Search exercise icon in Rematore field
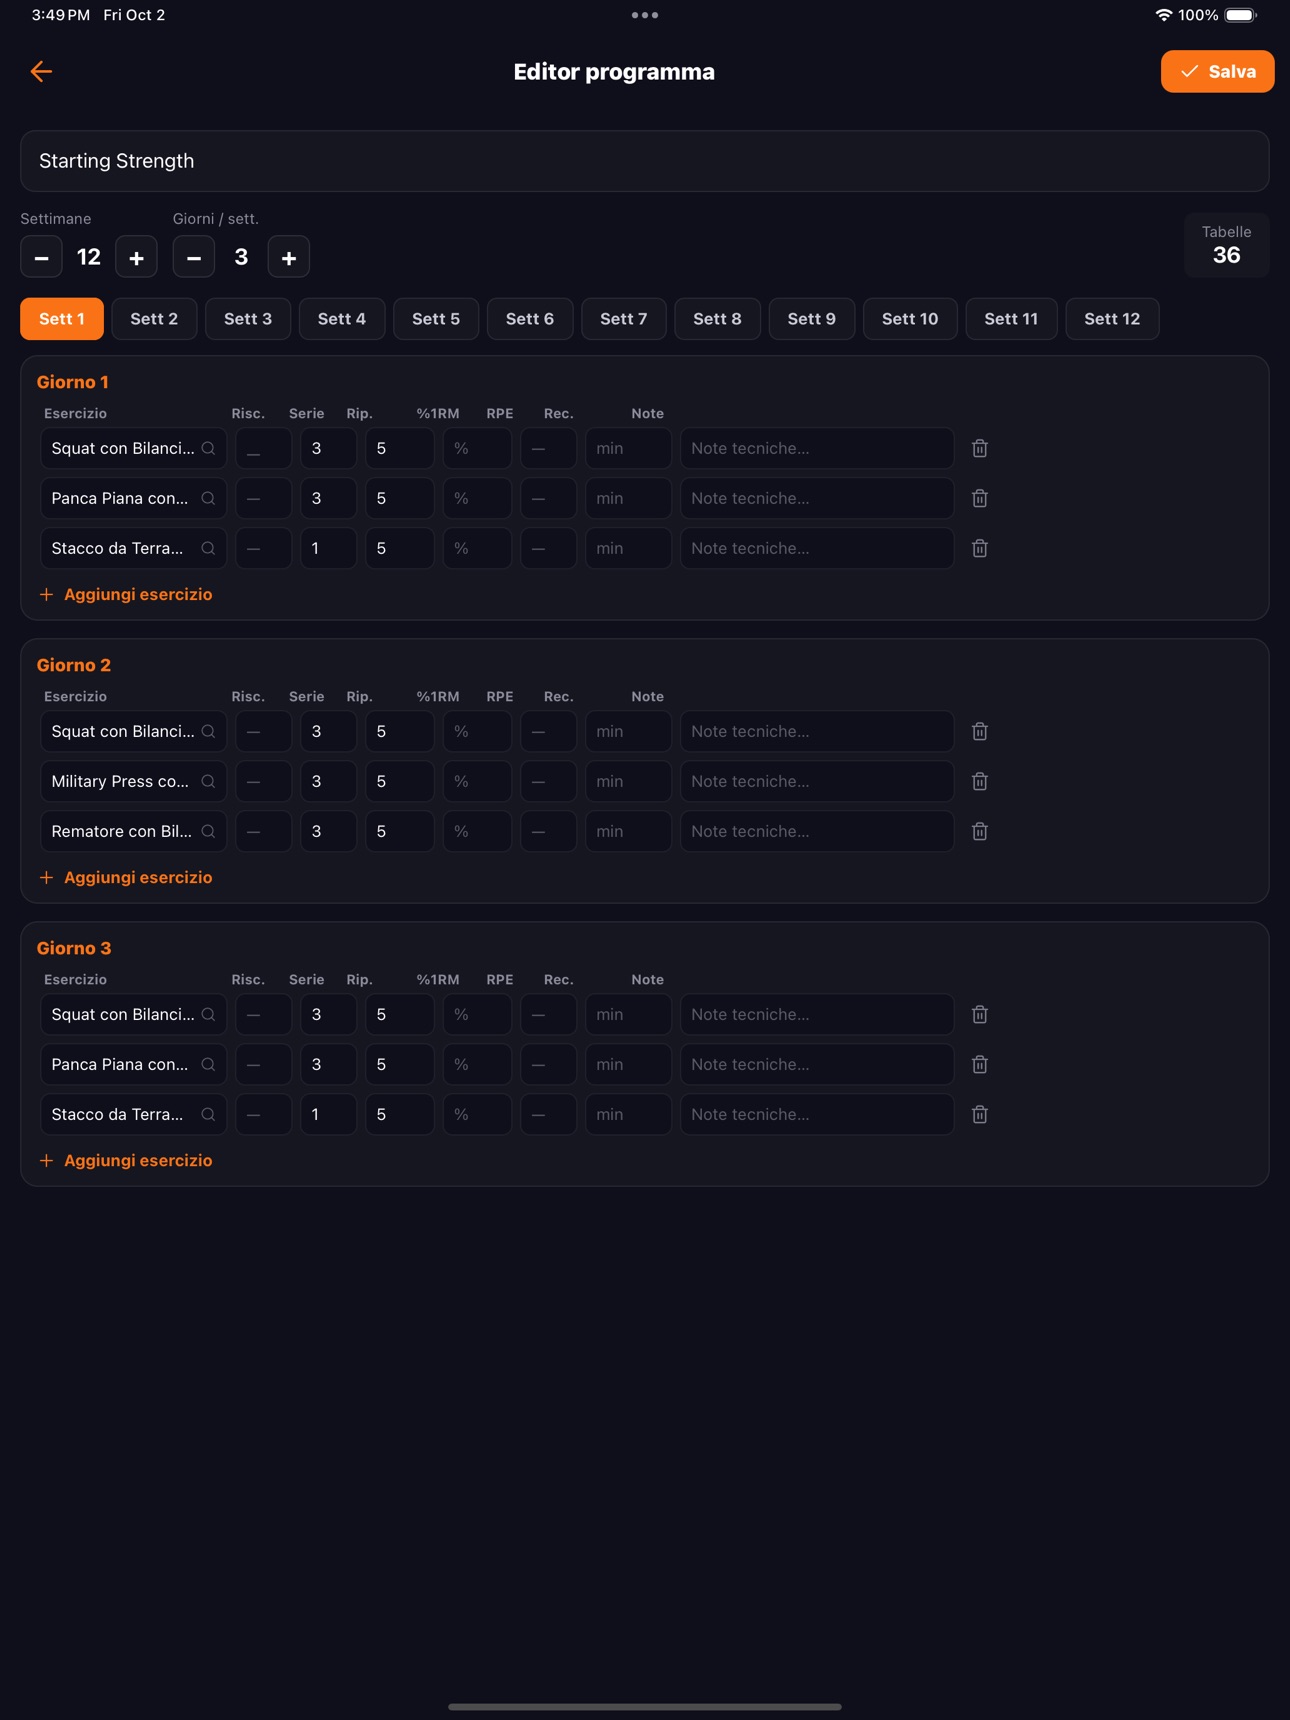Viewport: 1290px width, 1720px height. coord(208,831)
